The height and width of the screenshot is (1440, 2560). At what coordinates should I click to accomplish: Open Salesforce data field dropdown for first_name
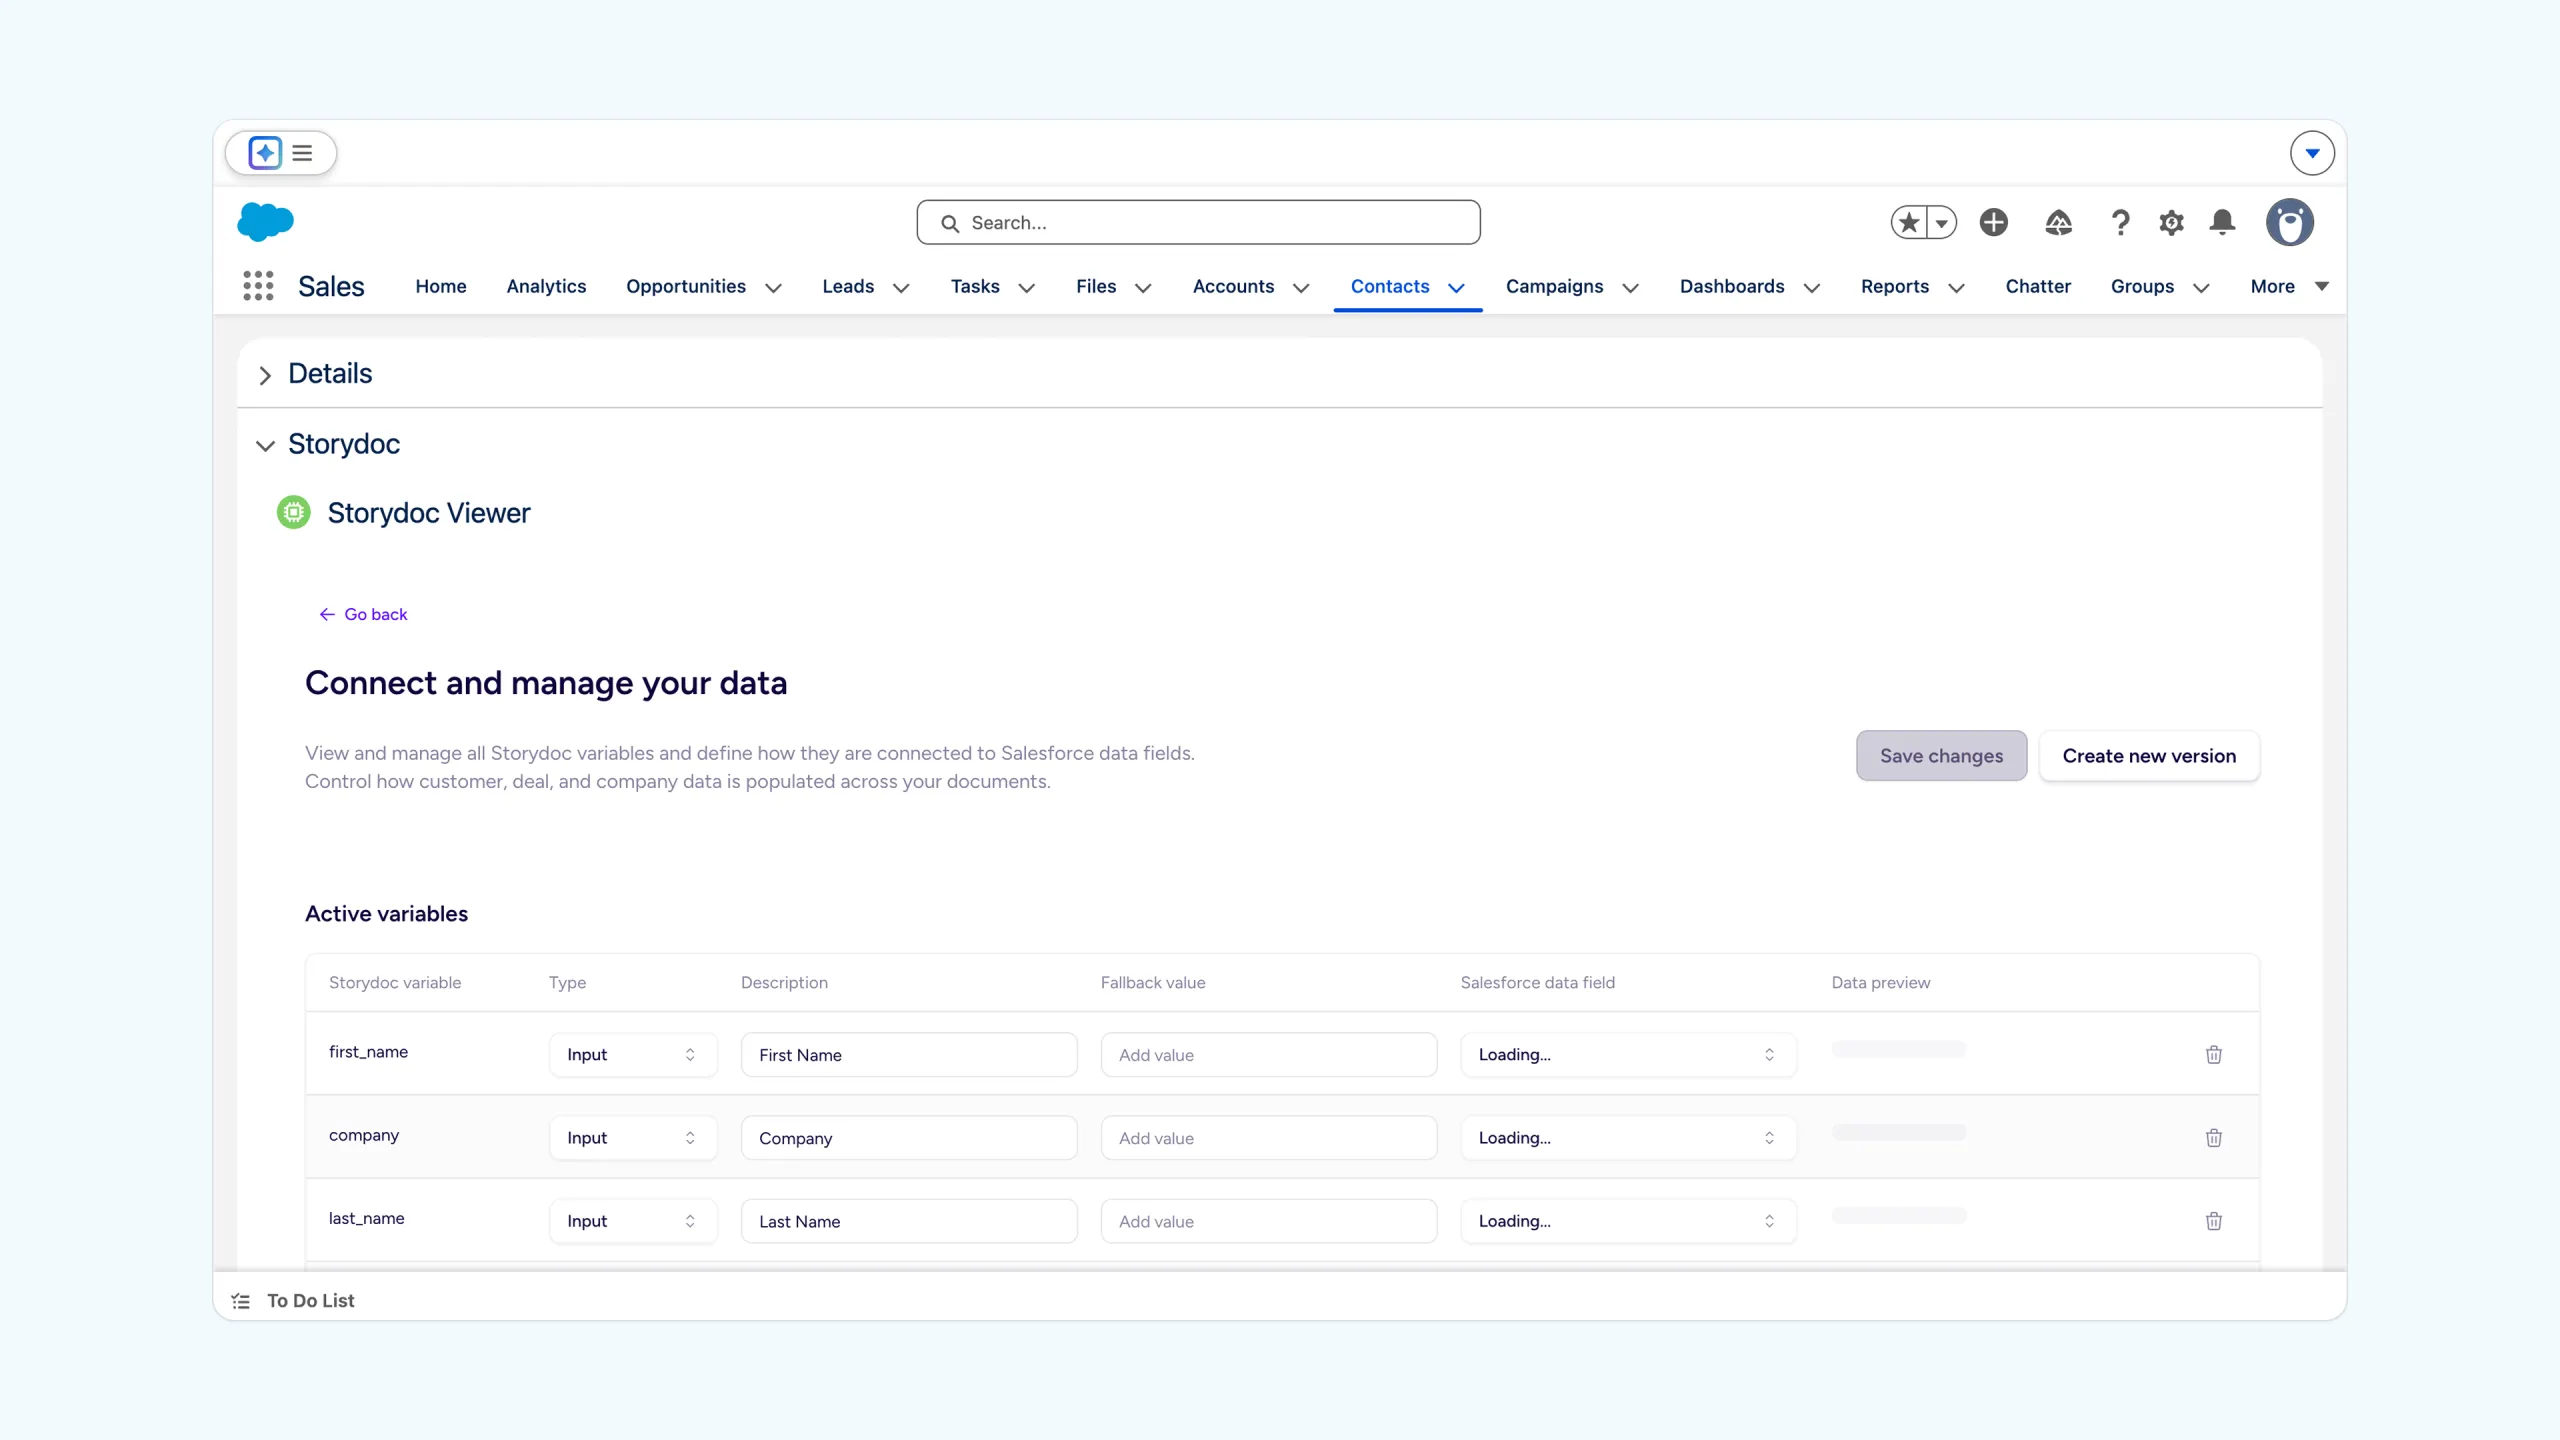click(1628, 1055)
